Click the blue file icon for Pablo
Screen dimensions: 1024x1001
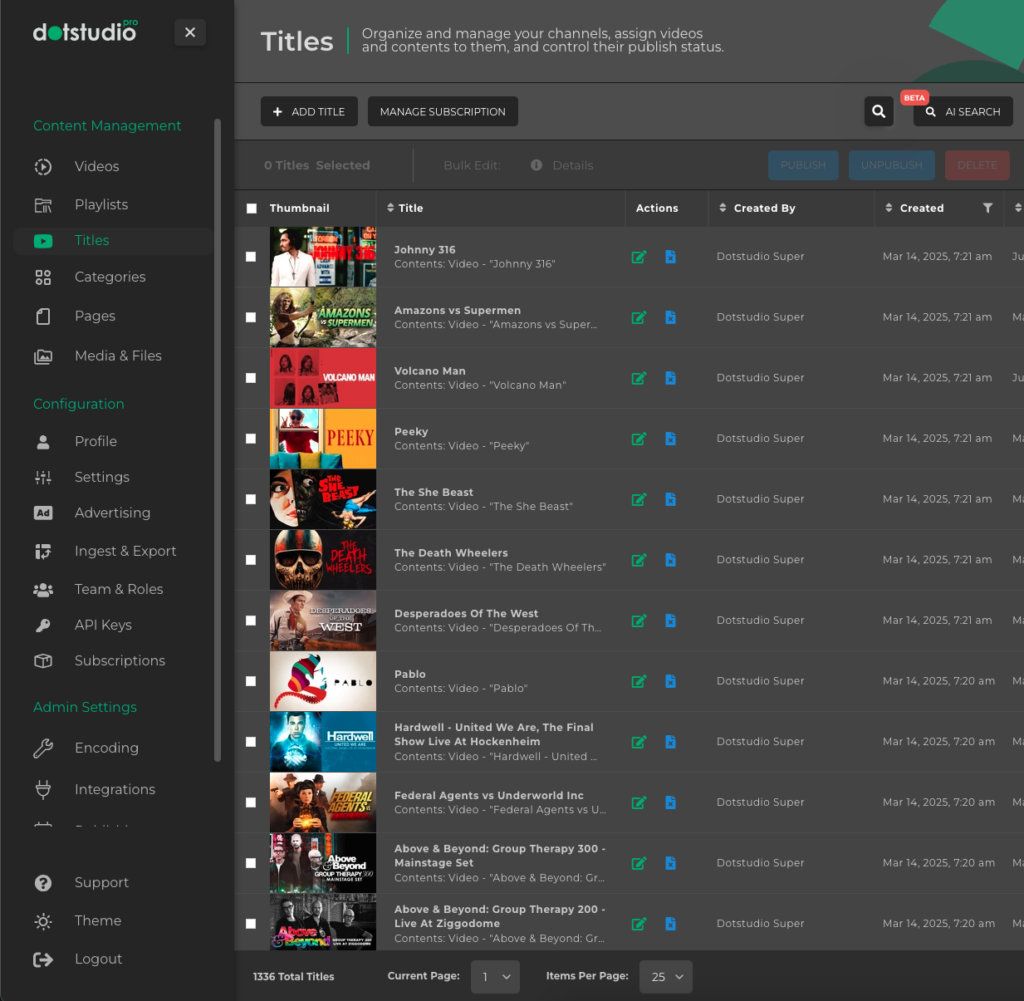pyautogui.click(x=670, y=681)
